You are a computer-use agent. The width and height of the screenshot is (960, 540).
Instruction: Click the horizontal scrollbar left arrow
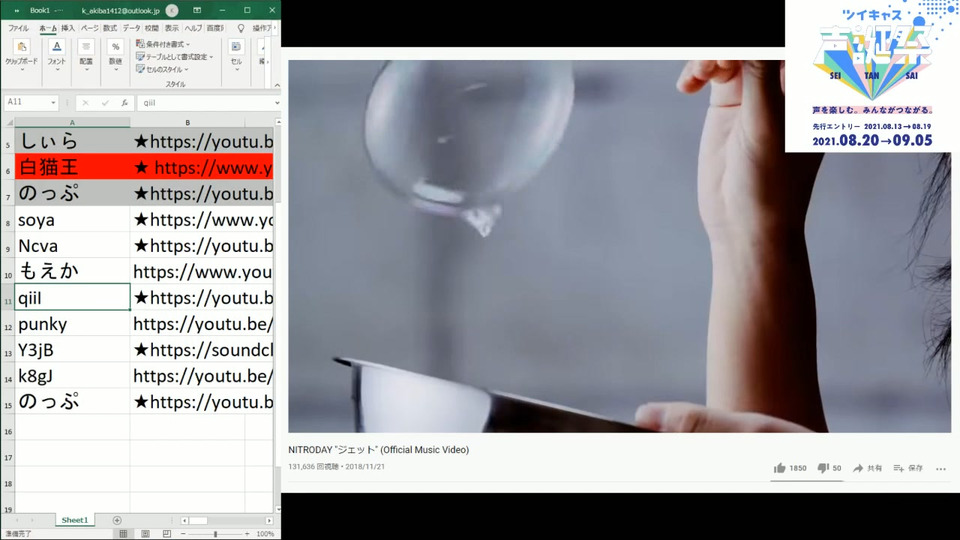[x=184, y=520]
